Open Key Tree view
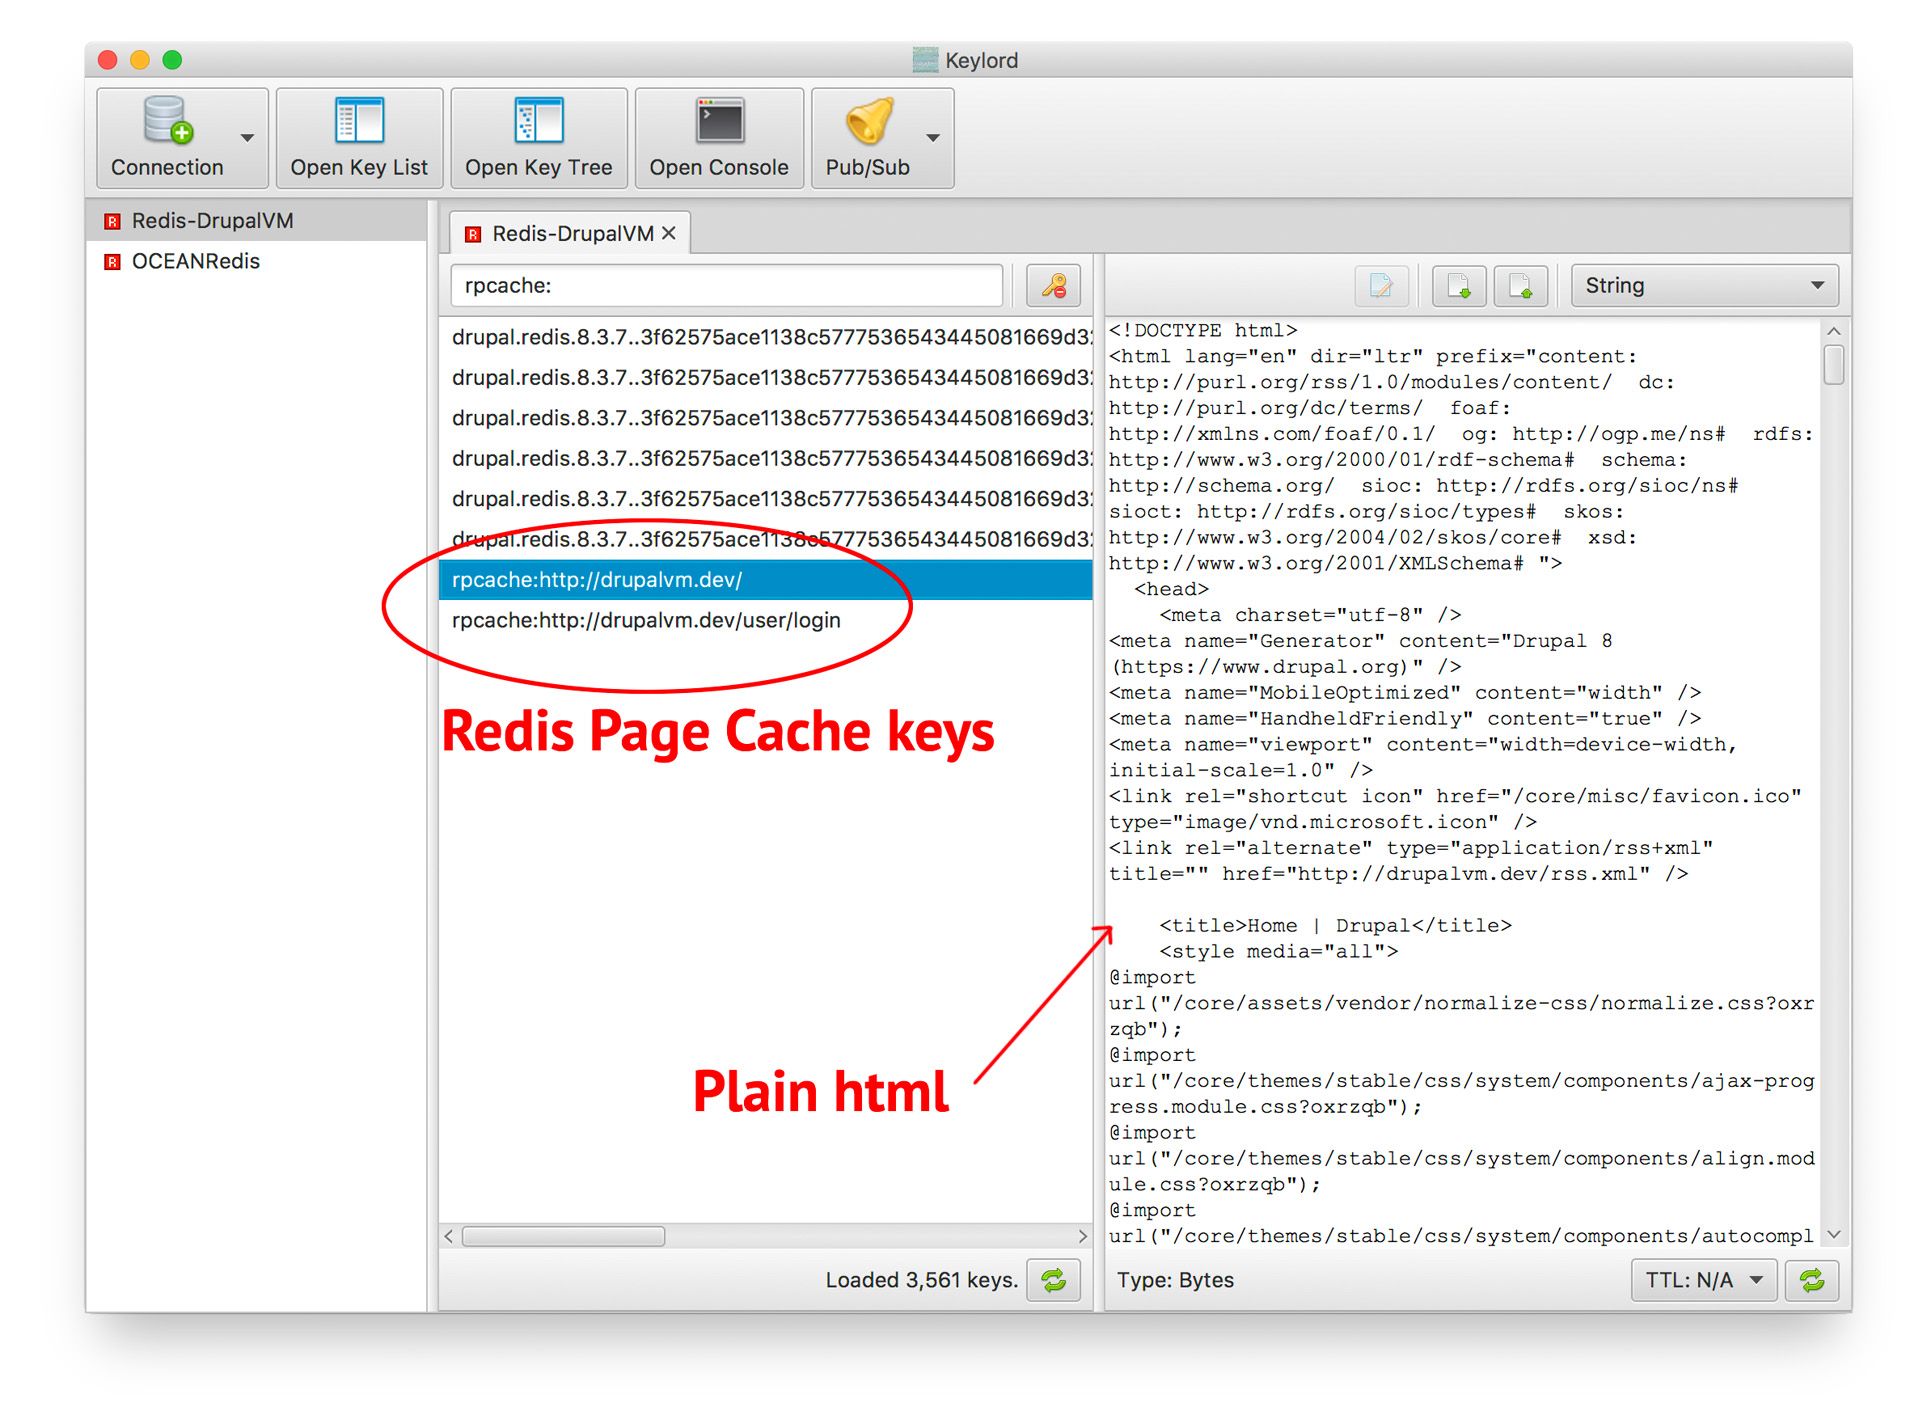Image resolution: width=1928 pixels, height=1422 pixels. coord(539,137)
